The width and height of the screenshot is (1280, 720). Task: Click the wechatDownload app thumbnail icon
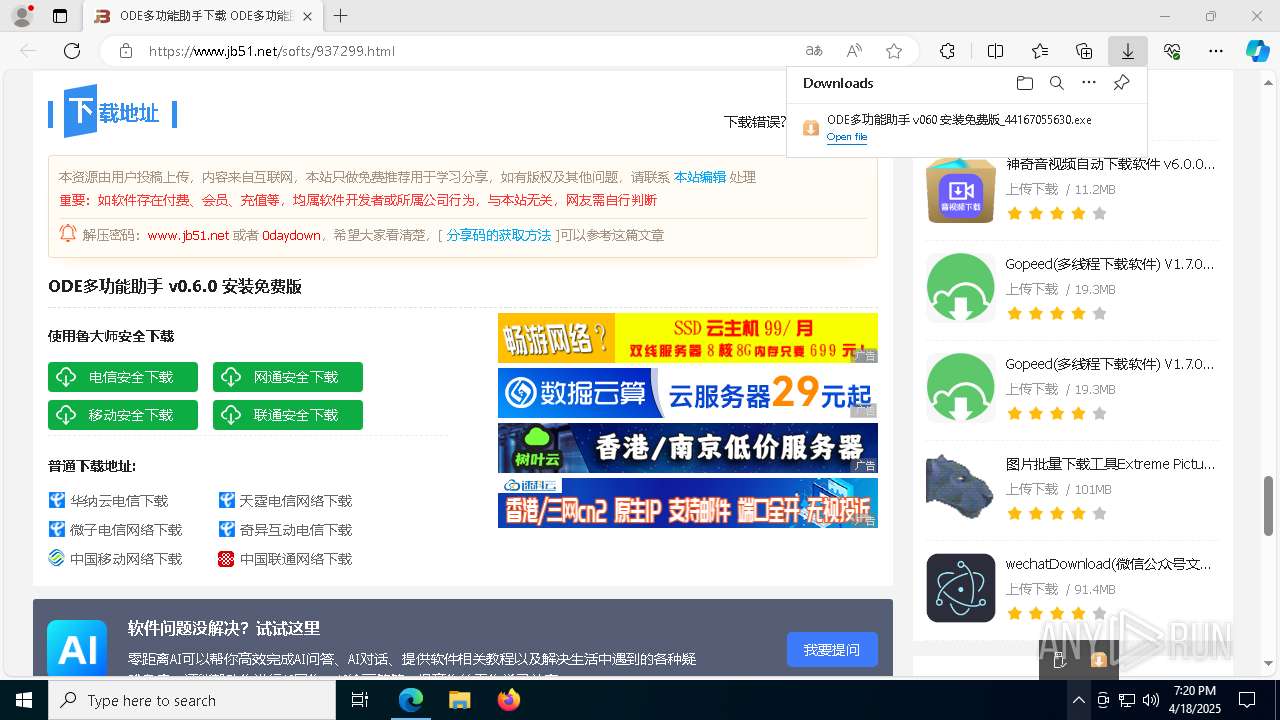coord(961,588)
